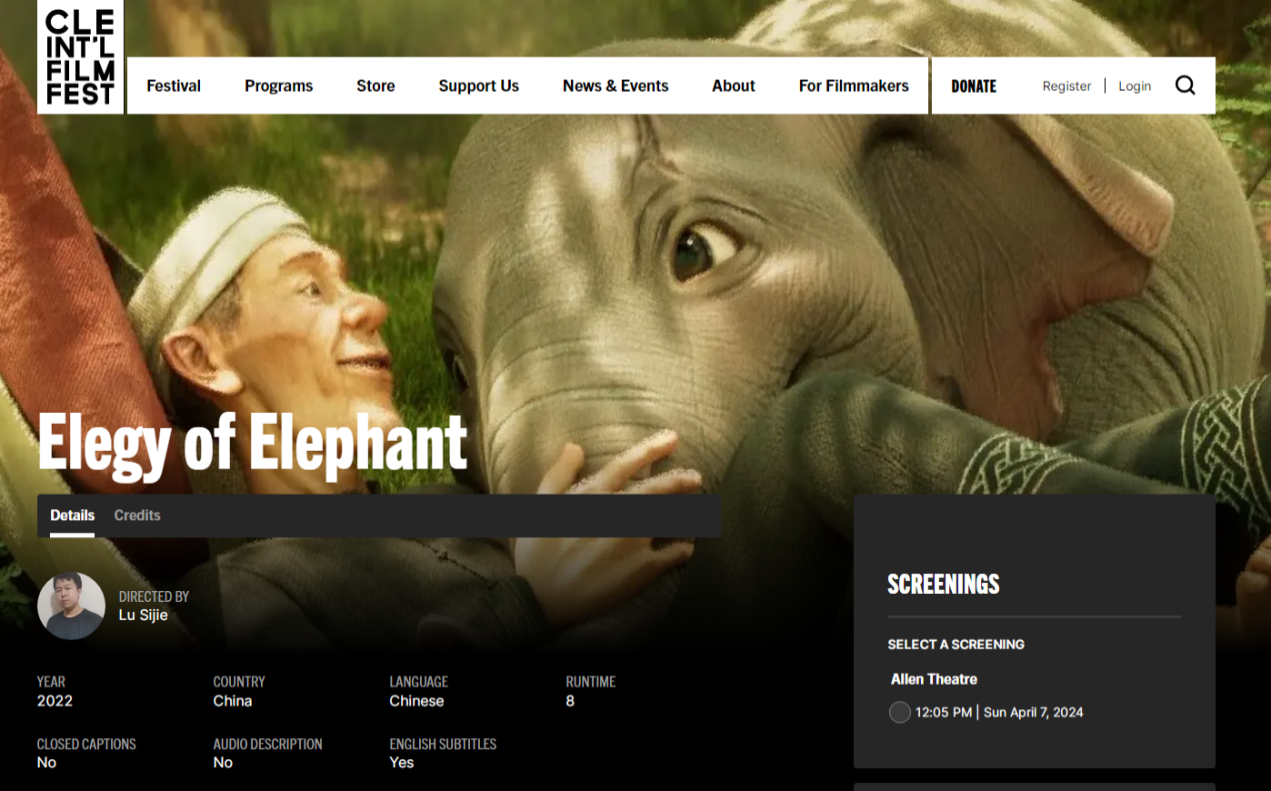Image resolution: width=1271 pixels, height=791 pixels.
Task: Open the Programs menu
Action: 278,86
